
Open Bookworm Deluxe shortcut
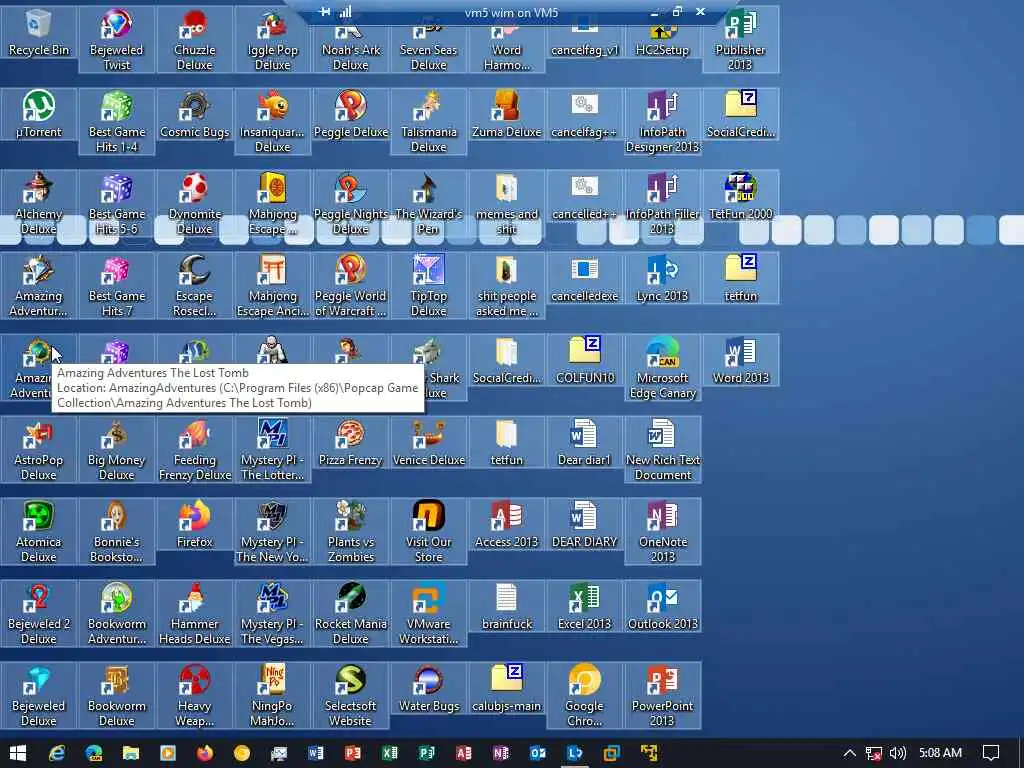pyautogui.click(x=116, y=696)
